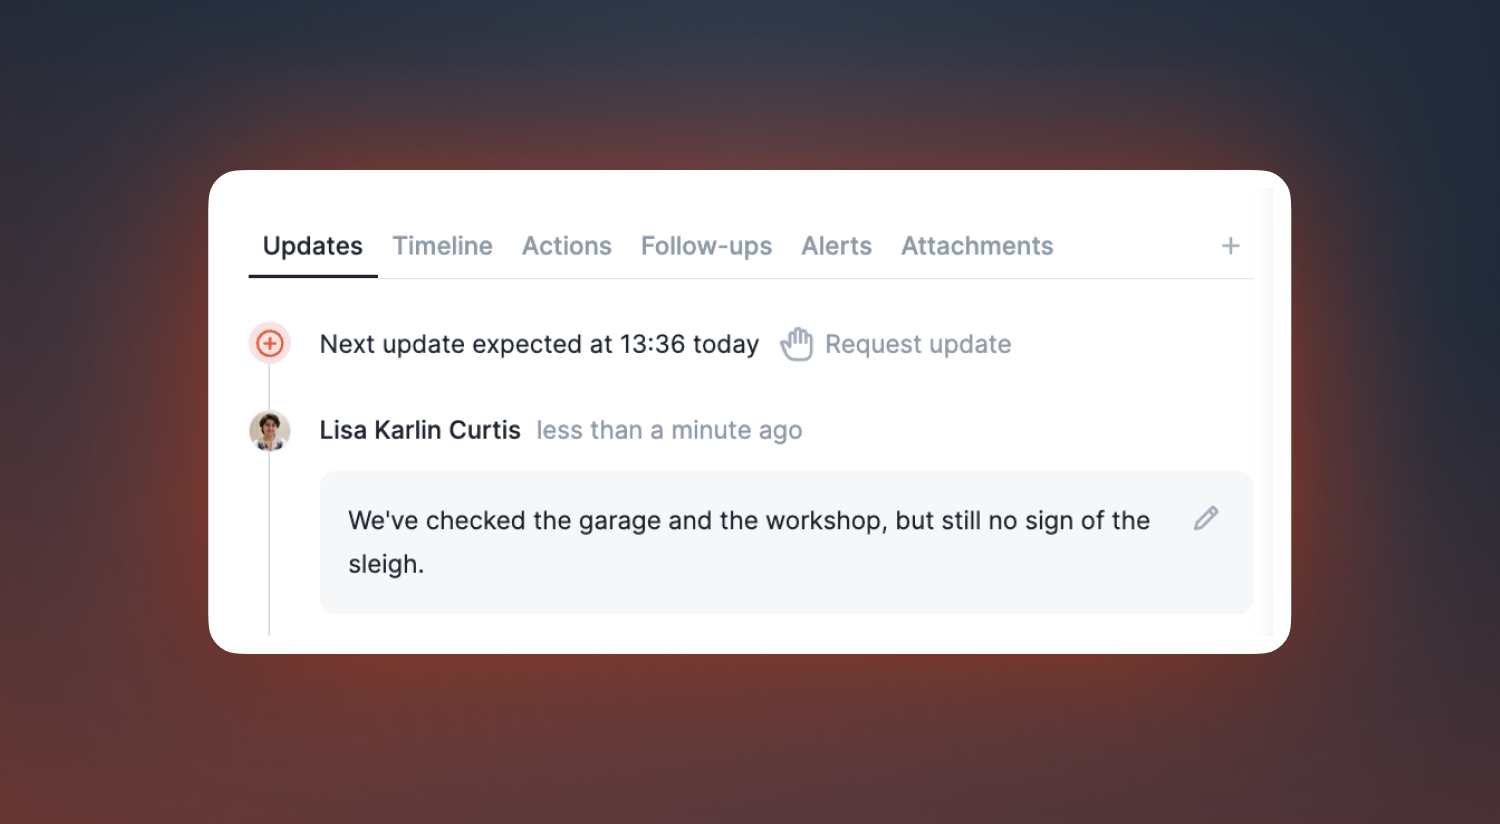The image size is (1500, 824).
Task: Click the Request update link
Action: [x=918, y=344]
